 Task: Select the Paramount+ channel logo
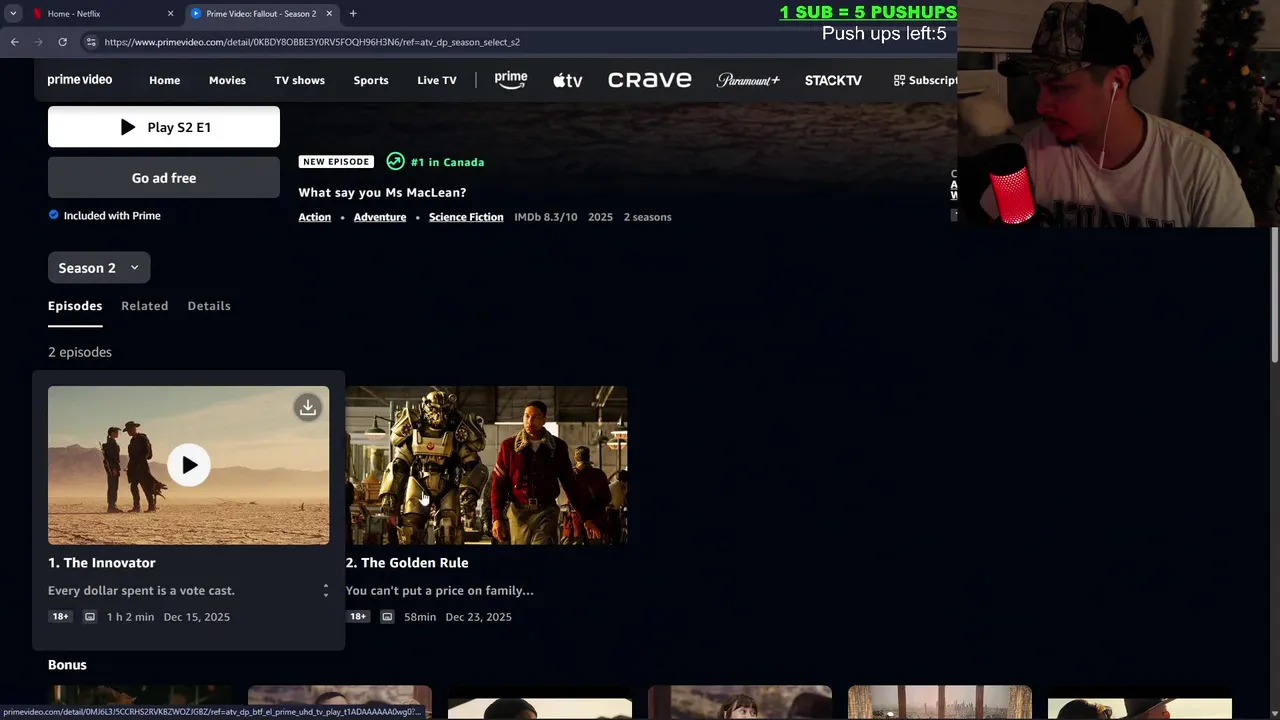[748, 80]
